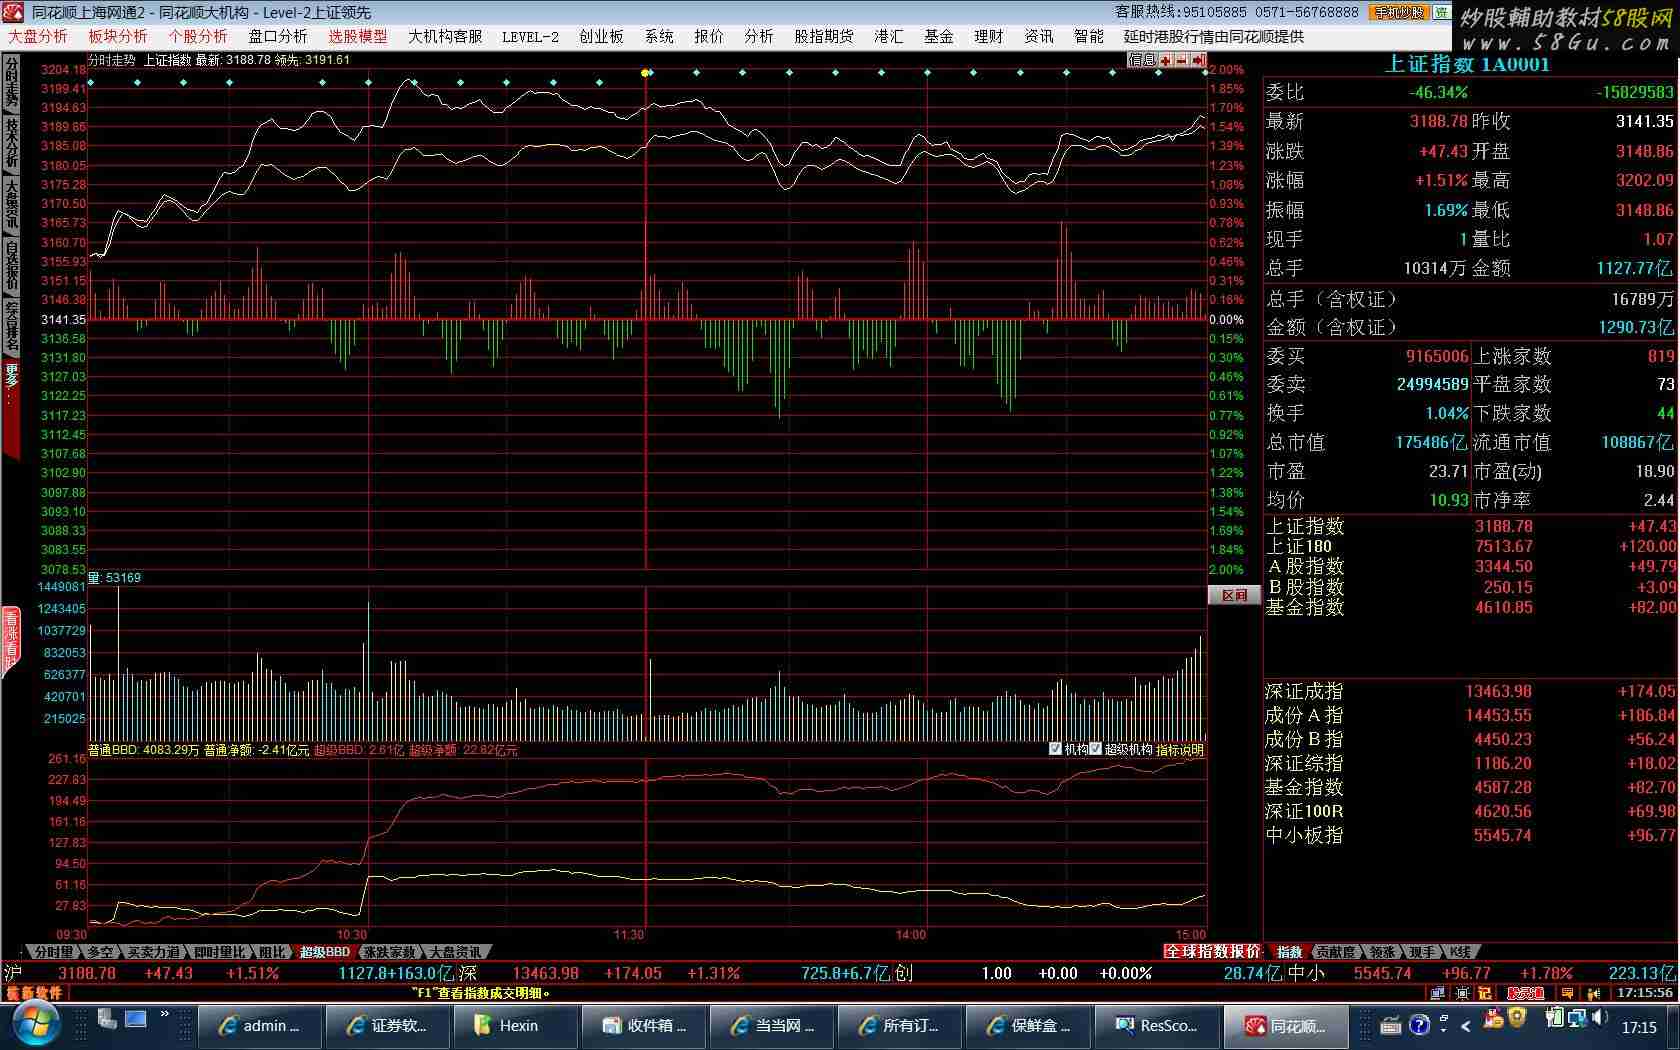The image size is (1680, 1050).
Task: Toggle the 机构 checkbox
Action: coord(1055,749)
